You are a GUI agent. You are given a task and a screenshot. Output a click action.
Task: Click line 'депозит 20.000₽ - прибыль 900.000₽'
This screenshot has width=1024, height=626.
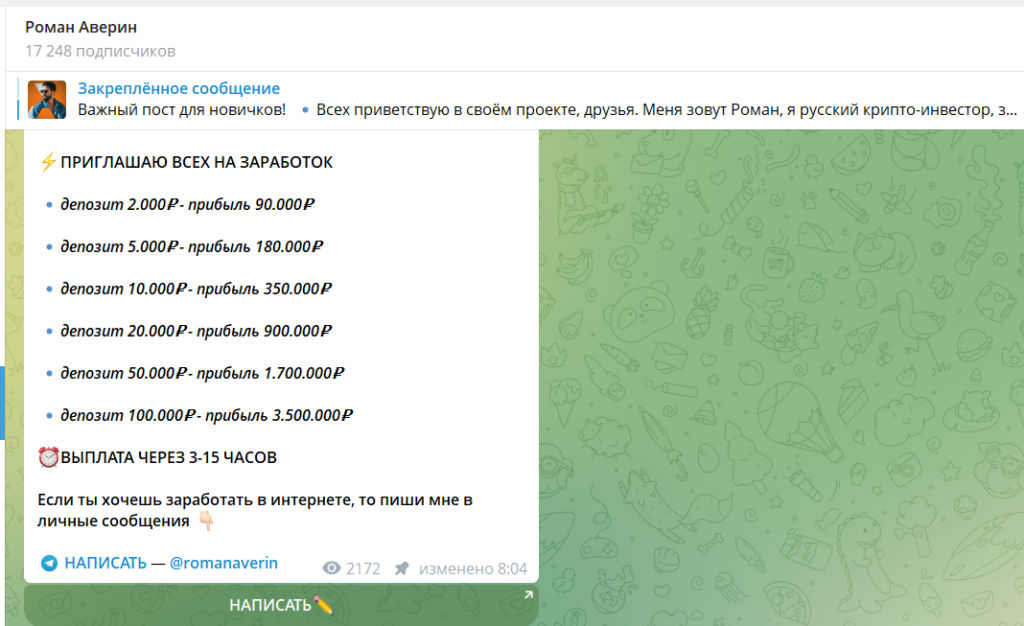click(x=196, y=331)
